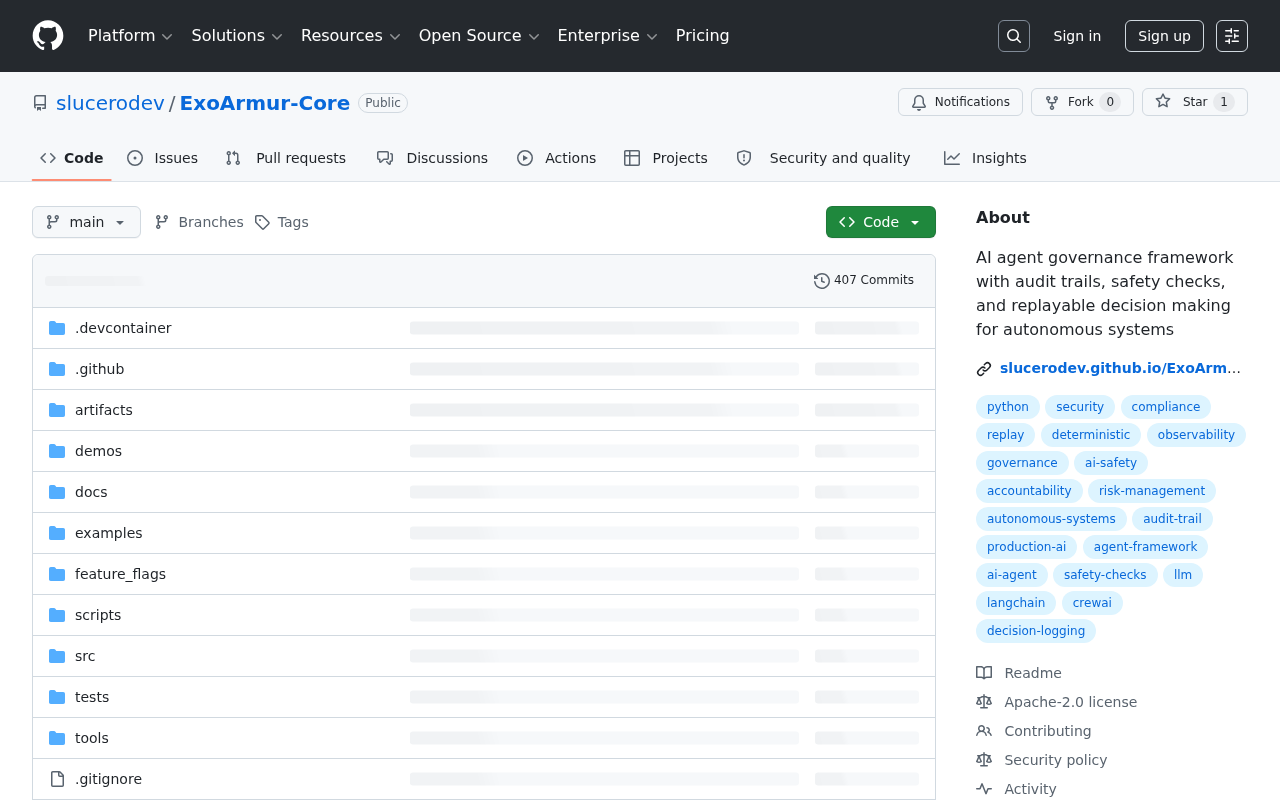Select the python topic tag
The width and height of the screenshot is (1280, 800).
pos(1008,407)
